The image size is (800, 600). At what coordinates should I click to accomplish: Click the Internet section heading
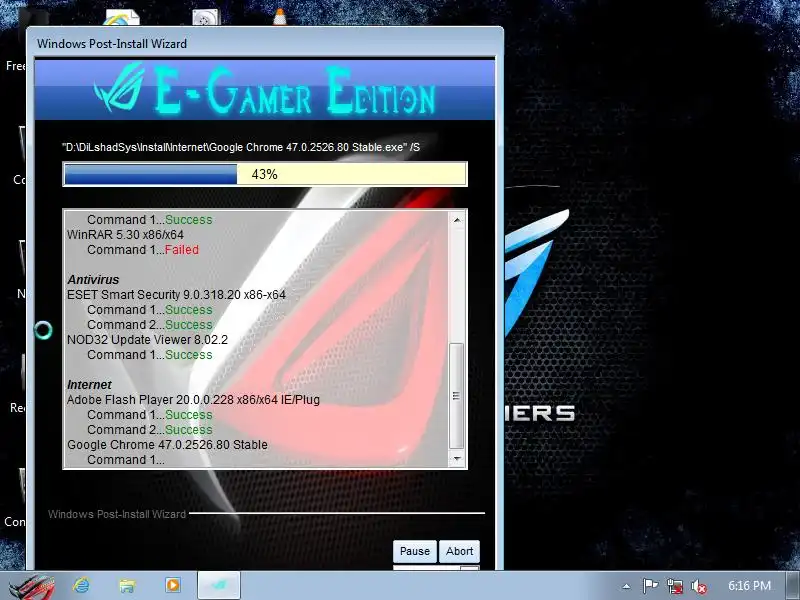pyautogui.click(x=89, y=385)
